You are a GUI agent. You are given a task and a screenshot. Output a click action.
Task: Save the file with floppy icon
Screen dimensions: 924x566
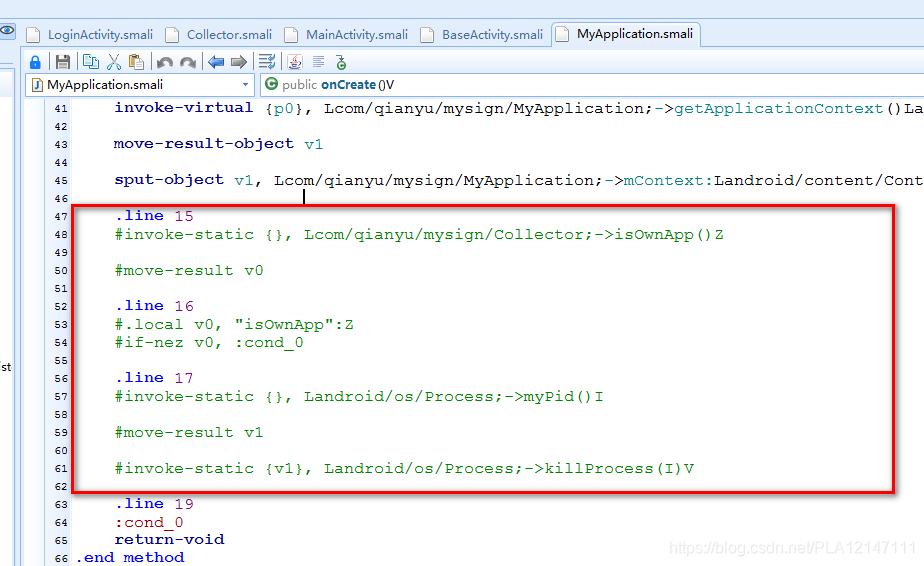click(63, 62)
